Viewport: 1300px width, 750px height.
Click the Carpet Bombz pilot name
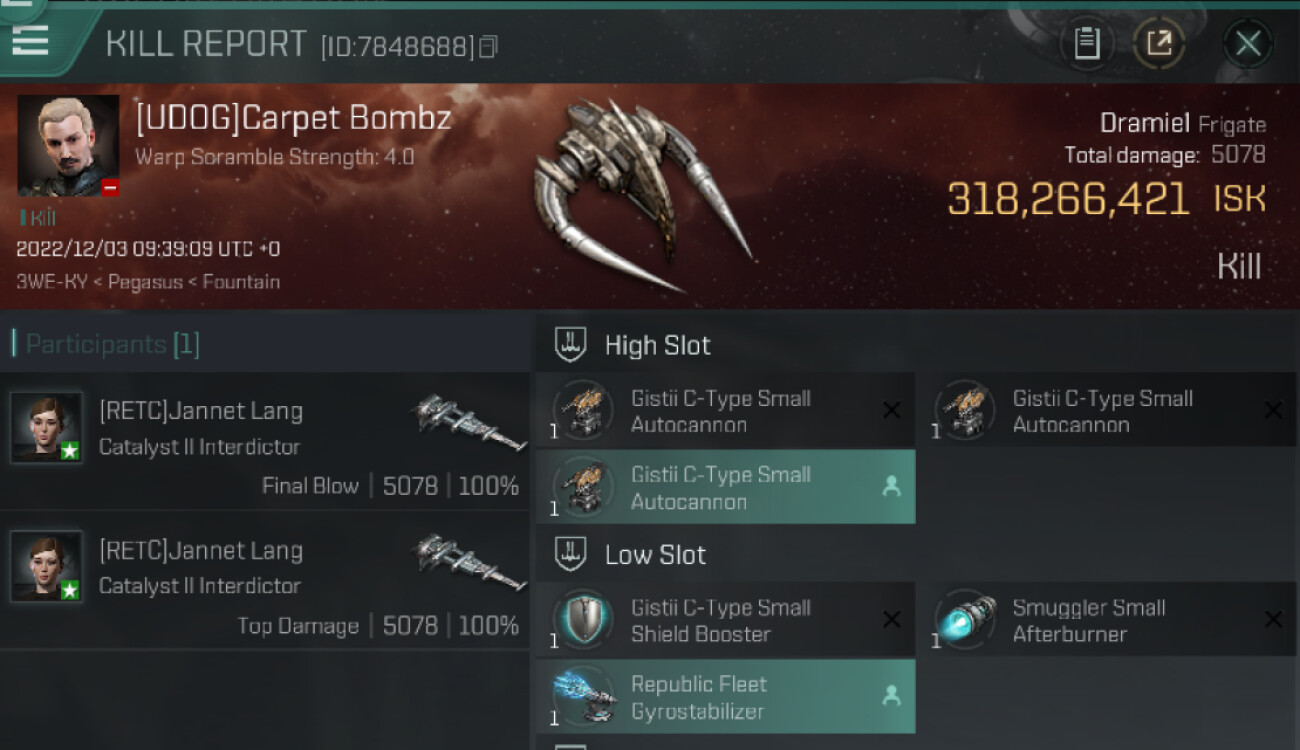294,118
